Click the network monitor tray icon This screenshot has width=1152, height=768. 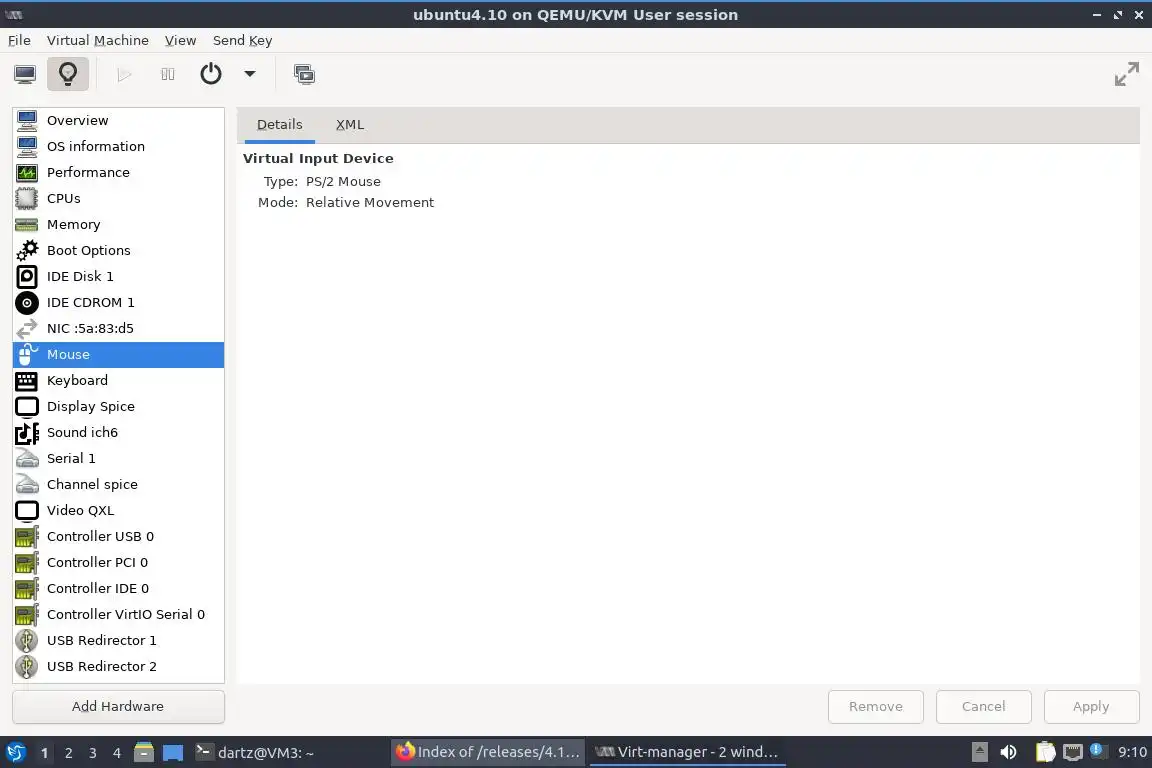1073,752
